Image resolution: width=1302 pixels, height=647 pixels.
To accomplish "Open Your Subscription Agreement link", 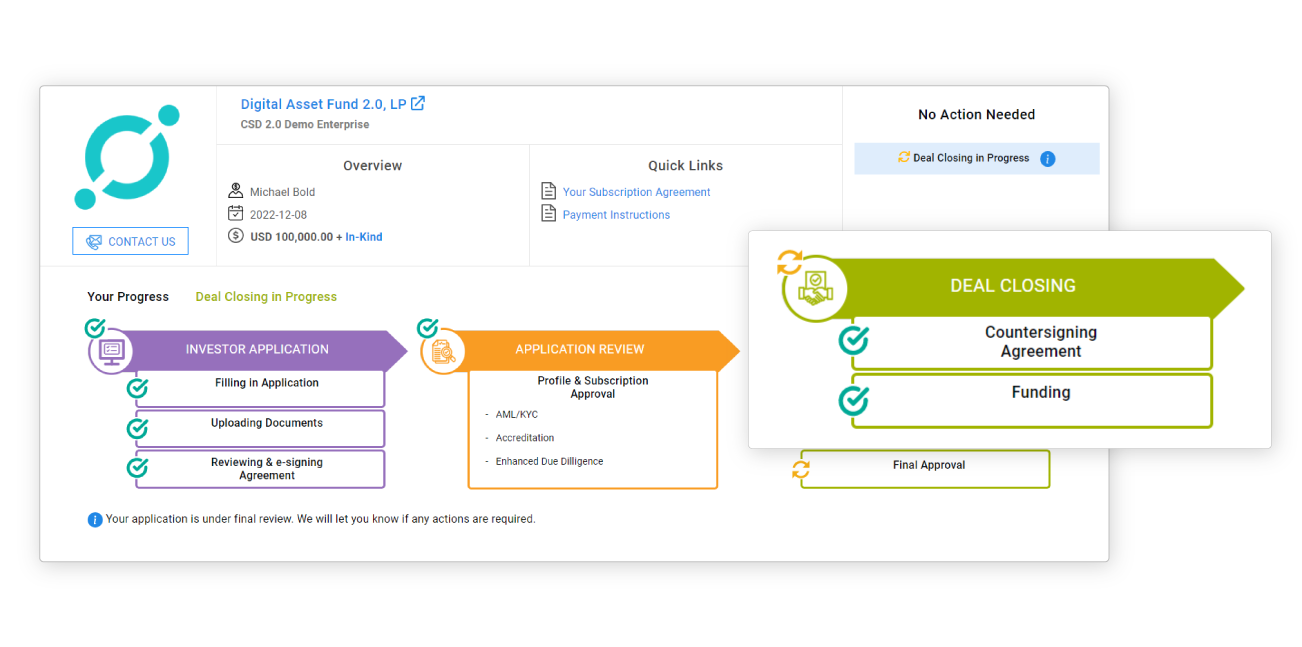I will [x=636, y=192].
